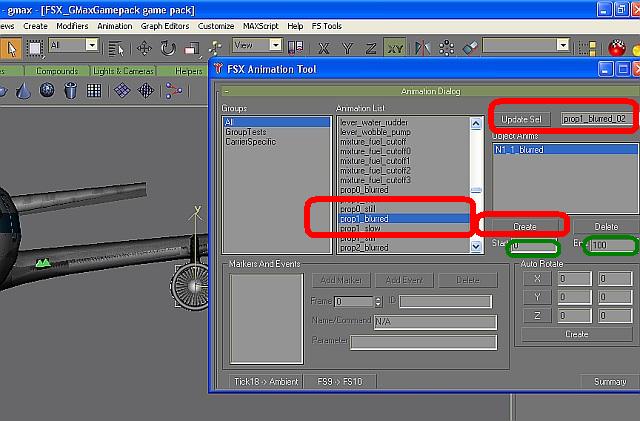Activate the Select and Rotate tool
Viewport: 640px width, 421px height.
point(167,46)
